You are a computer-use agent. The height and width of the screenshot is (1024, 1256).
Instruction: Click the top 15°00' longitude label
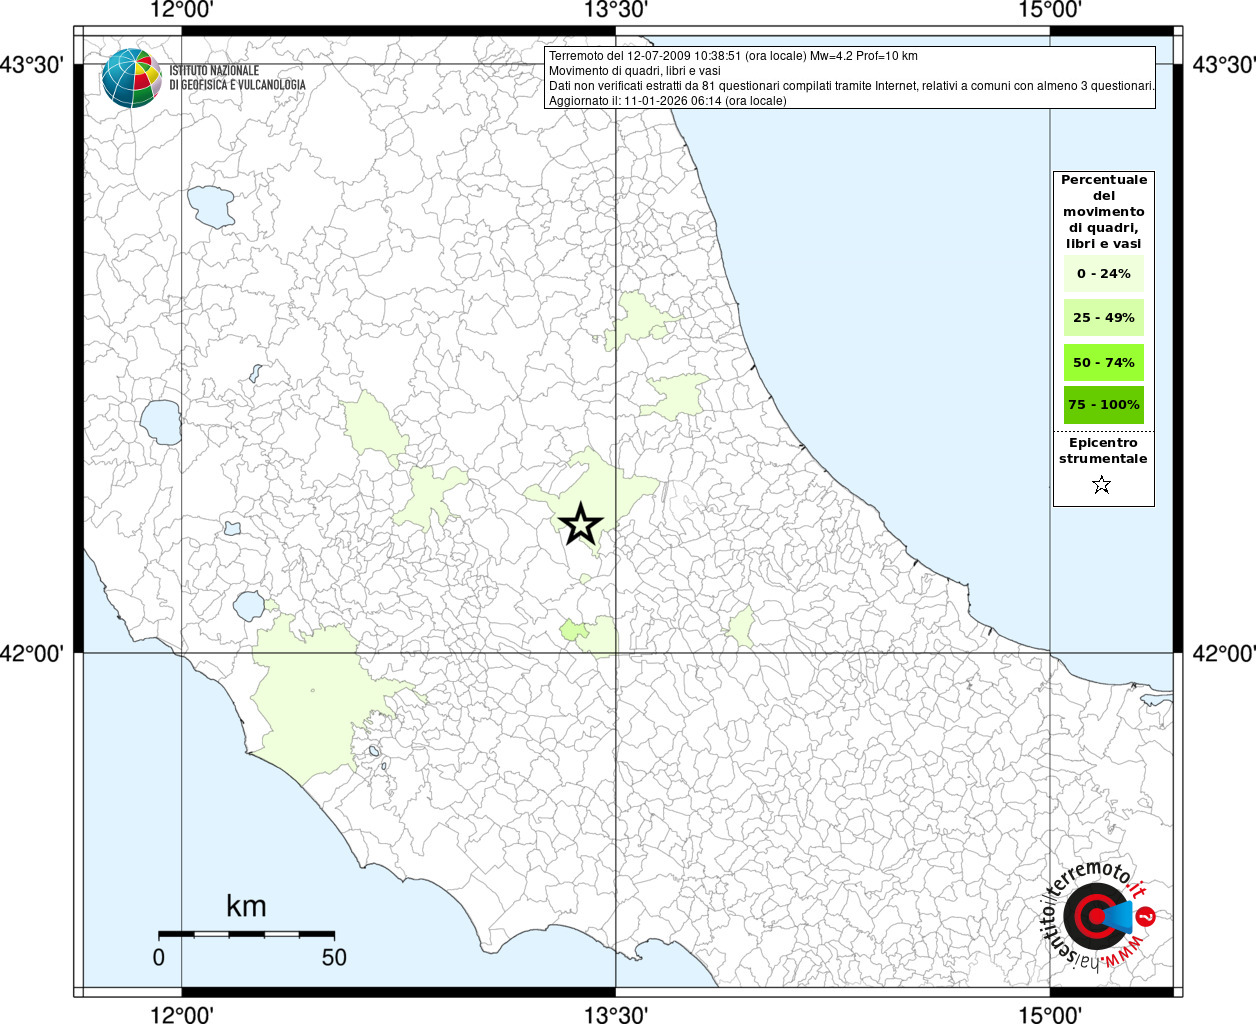pyautogui.click(x=1050, y=10)
